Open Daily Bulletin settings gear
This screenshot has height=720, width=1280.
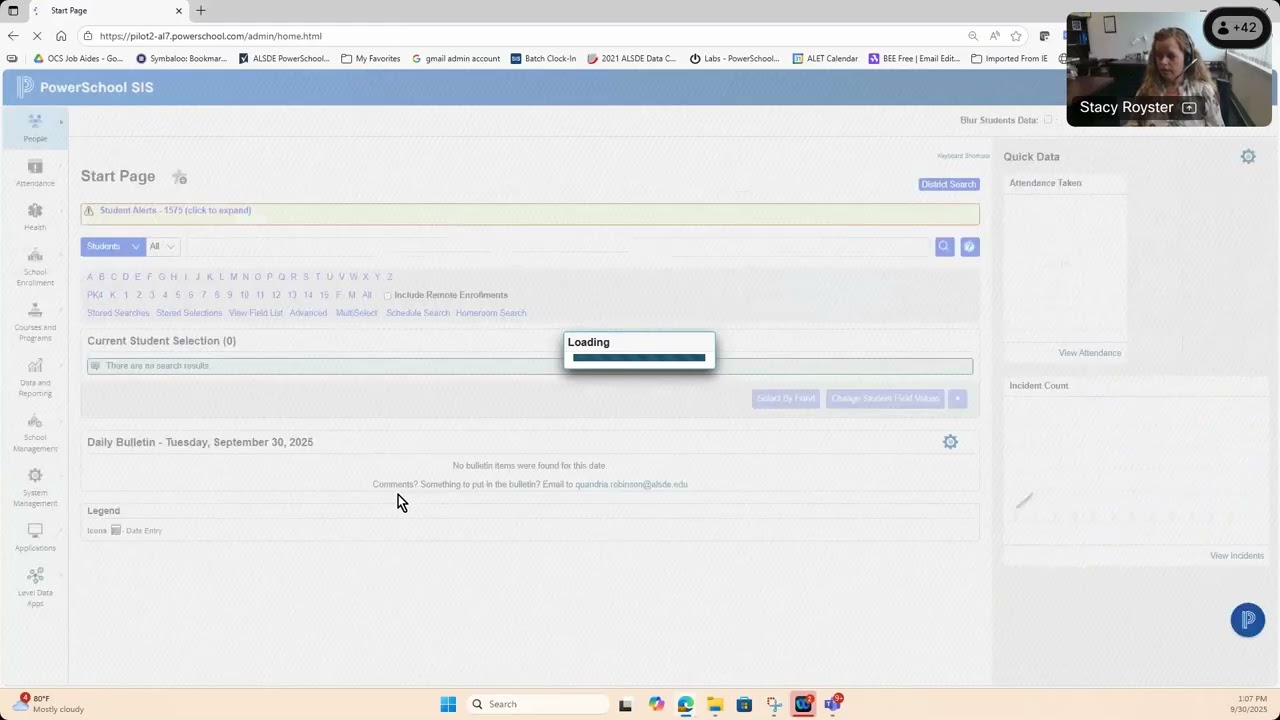tap(950, 442)
